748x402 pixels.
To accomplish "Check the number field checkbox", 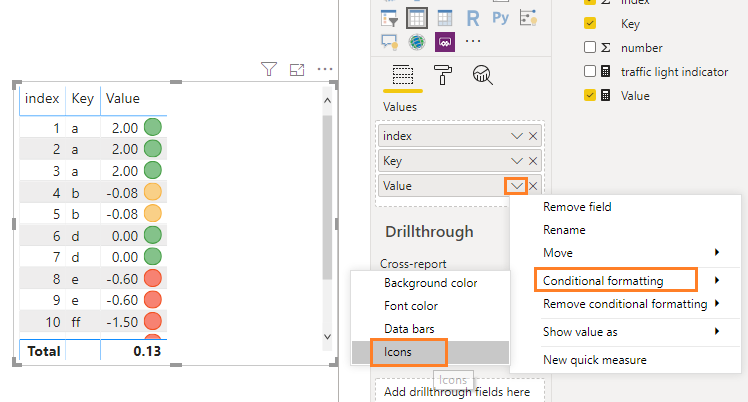I will pos(590,47).
